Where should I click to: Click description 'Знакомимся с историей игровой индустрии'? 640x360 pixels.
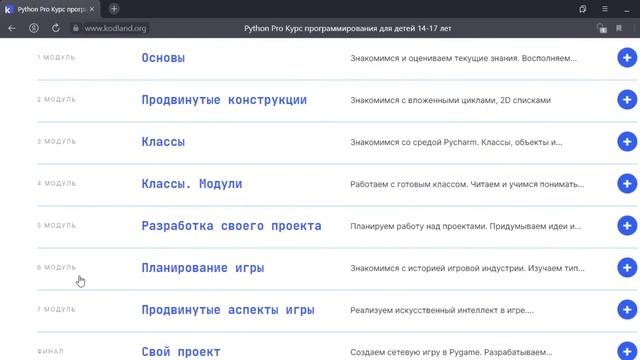pyautogui.click(x=467, y=269)
